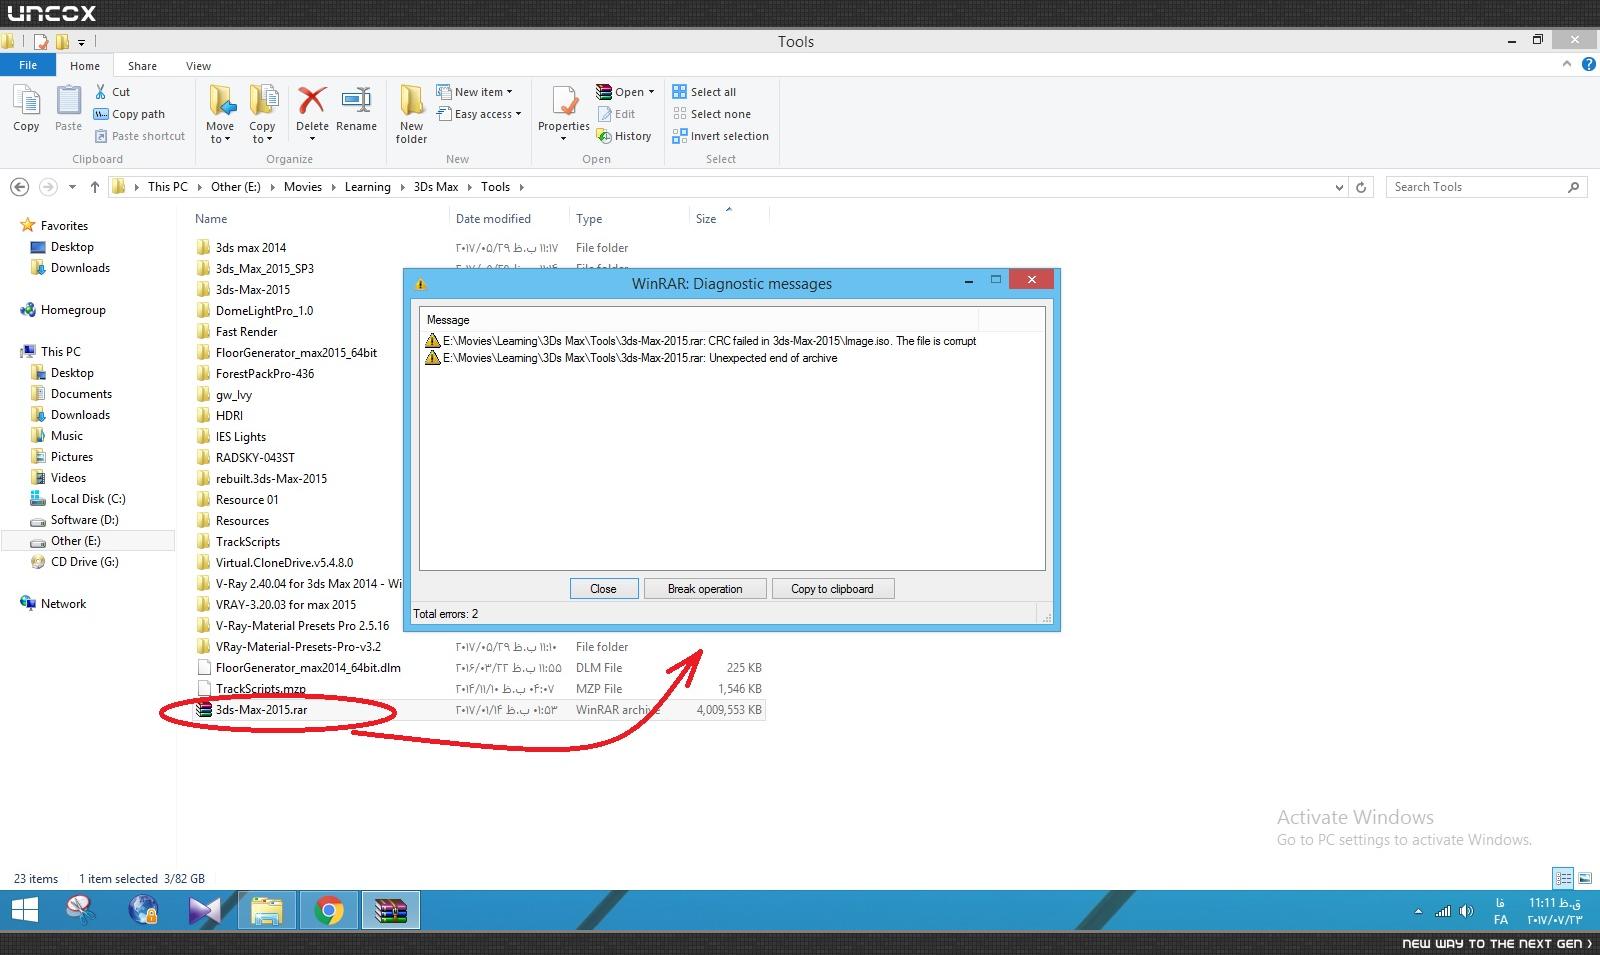Click the Back navigation arrow
Image resolution: width=1600 pixels, height=955 pixels.
(19, 187)
